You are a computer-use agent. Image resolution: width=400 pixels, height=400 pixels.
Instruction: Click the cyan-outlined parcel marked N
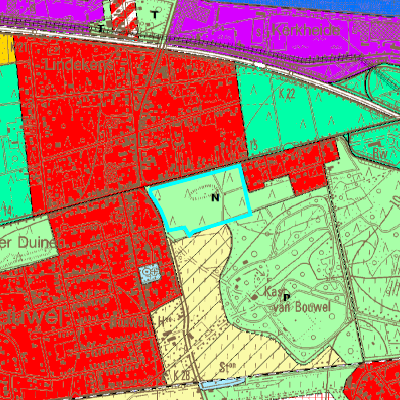pos(201,200)
